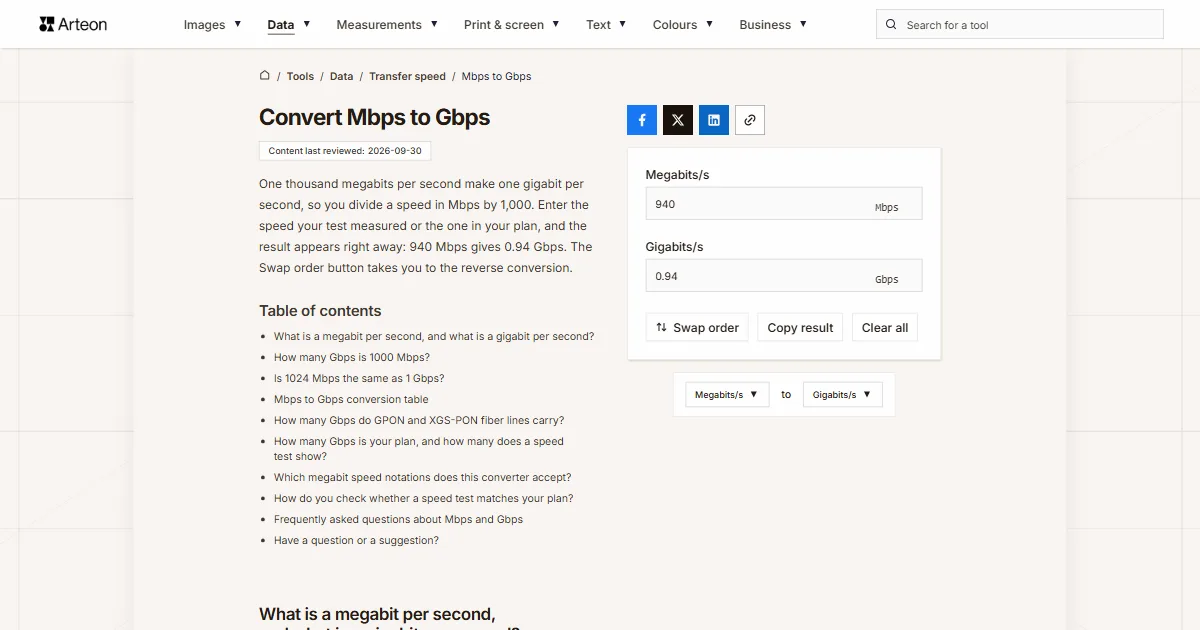
Task: Click the 'Content last reviewed: 2026-09-30' label
Action: tap(345, 151)
